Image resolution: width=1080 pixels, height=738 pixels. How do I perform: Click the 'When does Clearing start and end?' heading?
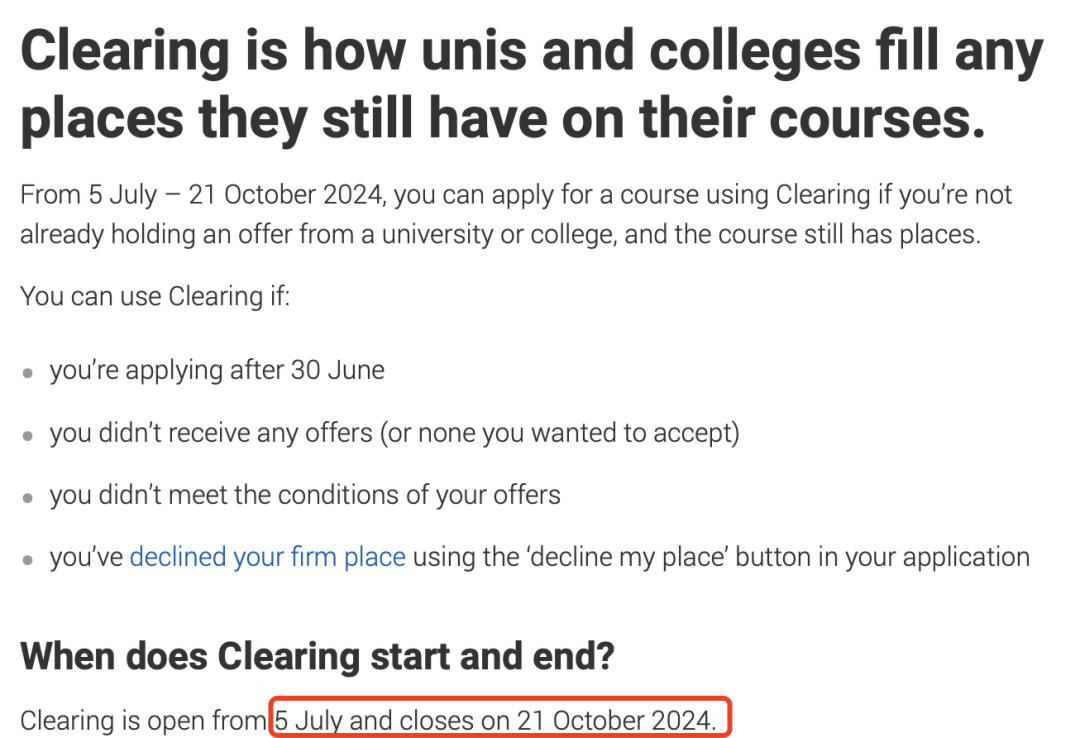(317, 656)
